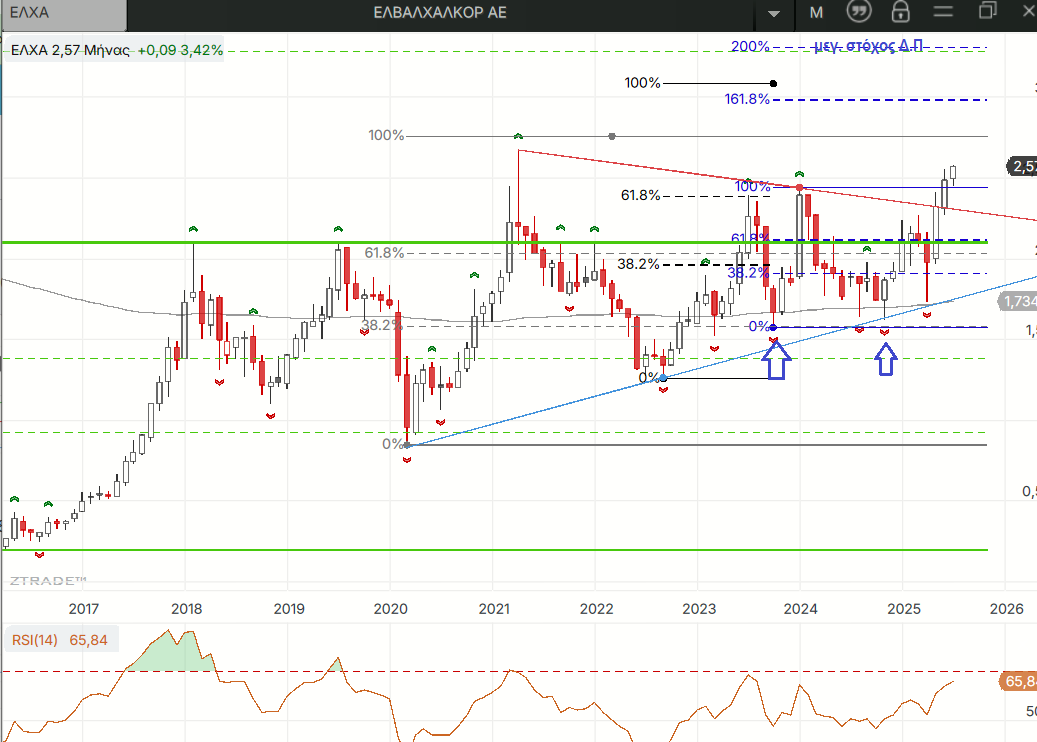Screen dimensions: 1037x742
Task: Select the μεγ. στόχος Δ.Π annotation text
Action: click(x=868, y=46)
